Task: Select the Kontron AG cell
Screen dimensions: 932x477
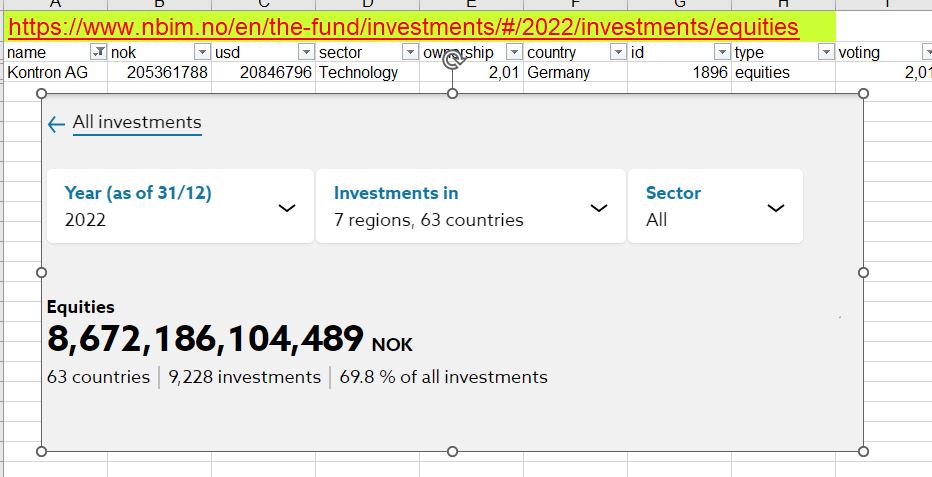Action: [48, 72]
